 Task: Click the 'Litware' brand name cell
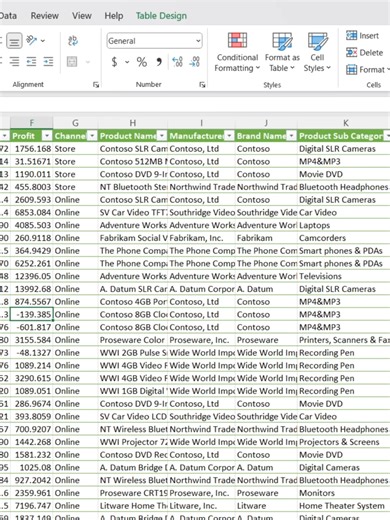tap(266, 506)
